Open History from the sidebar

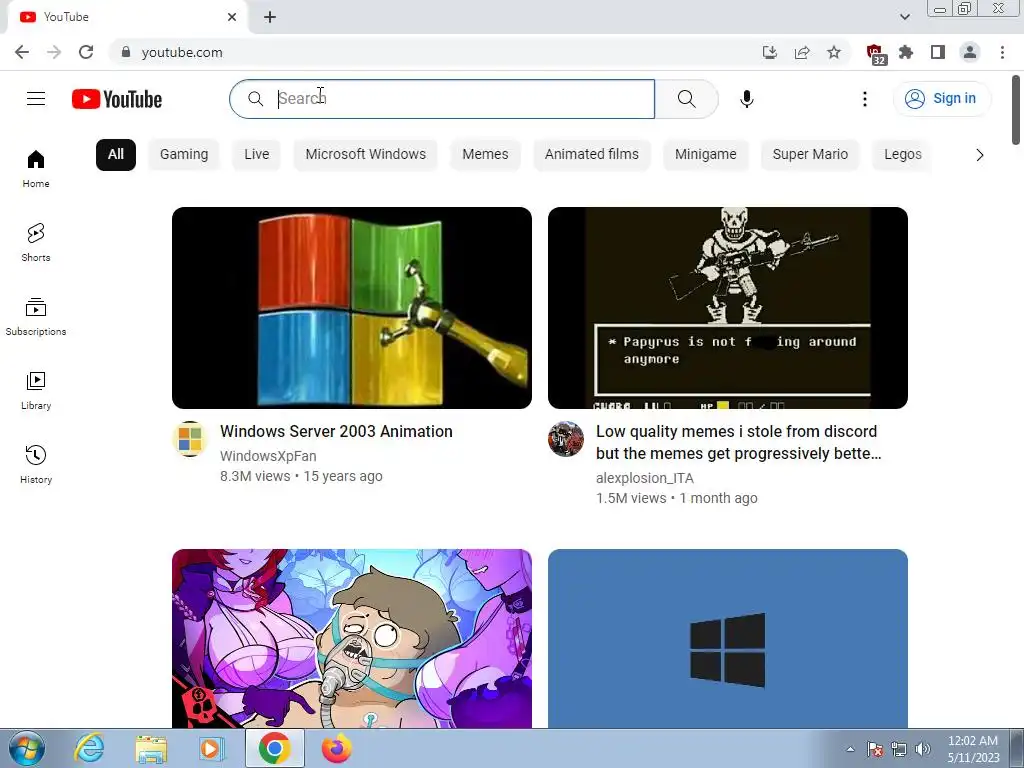pyautogui.click(x=36, y=464)
